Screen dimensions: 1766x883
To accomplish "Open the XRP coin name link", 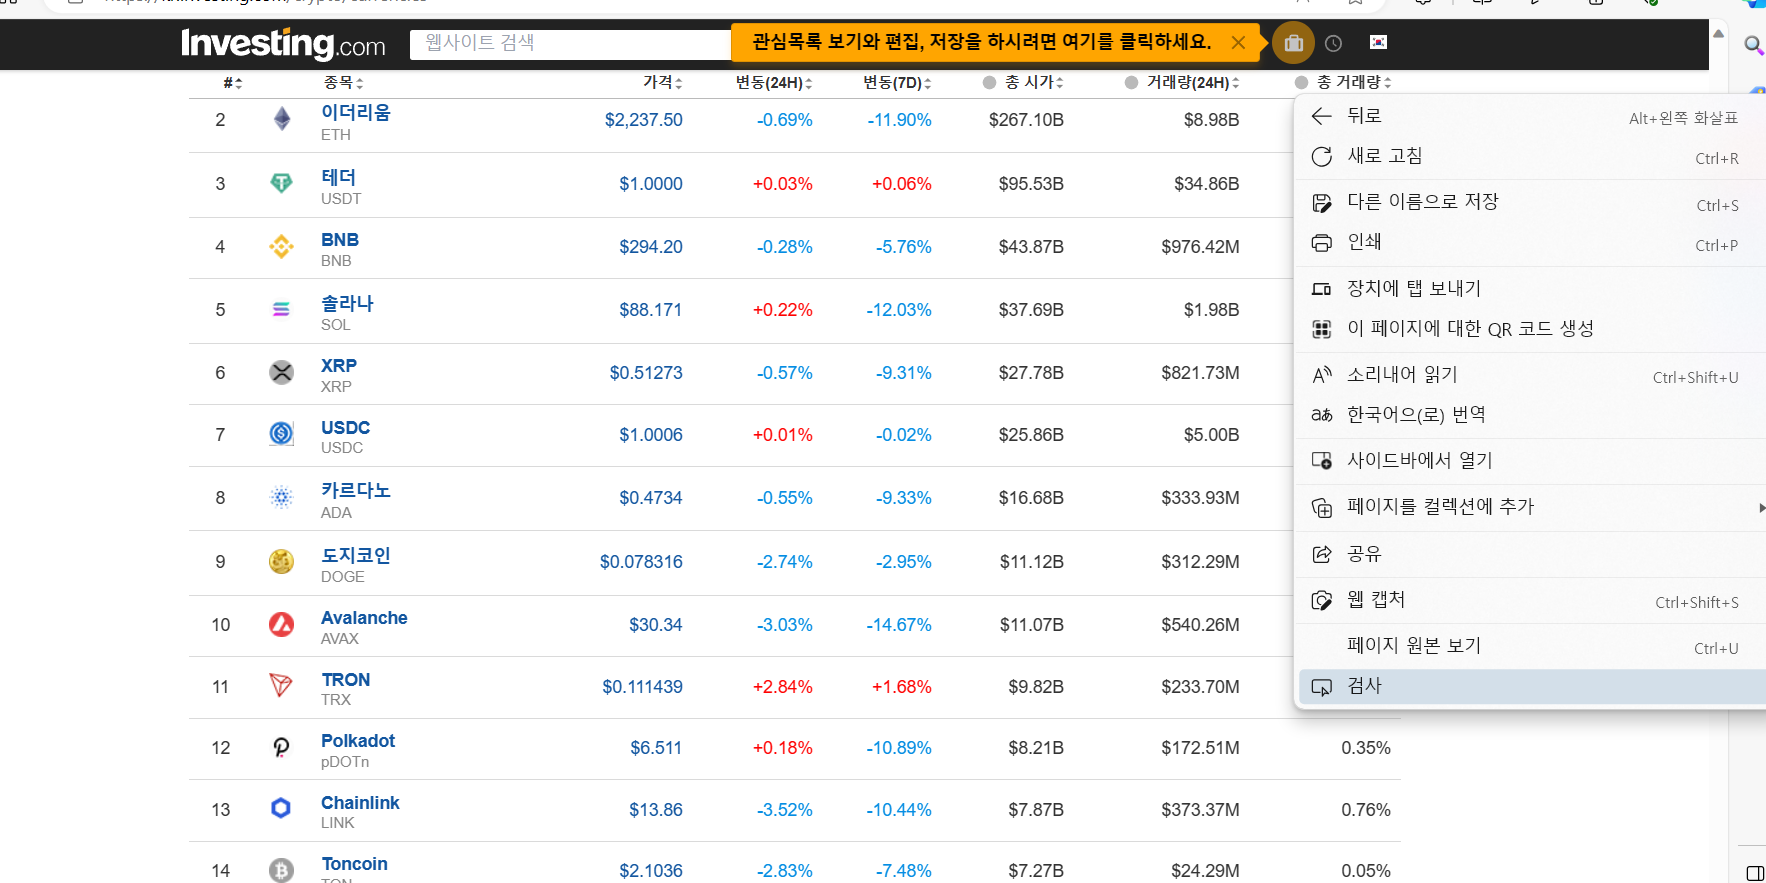I will point(339,366).
